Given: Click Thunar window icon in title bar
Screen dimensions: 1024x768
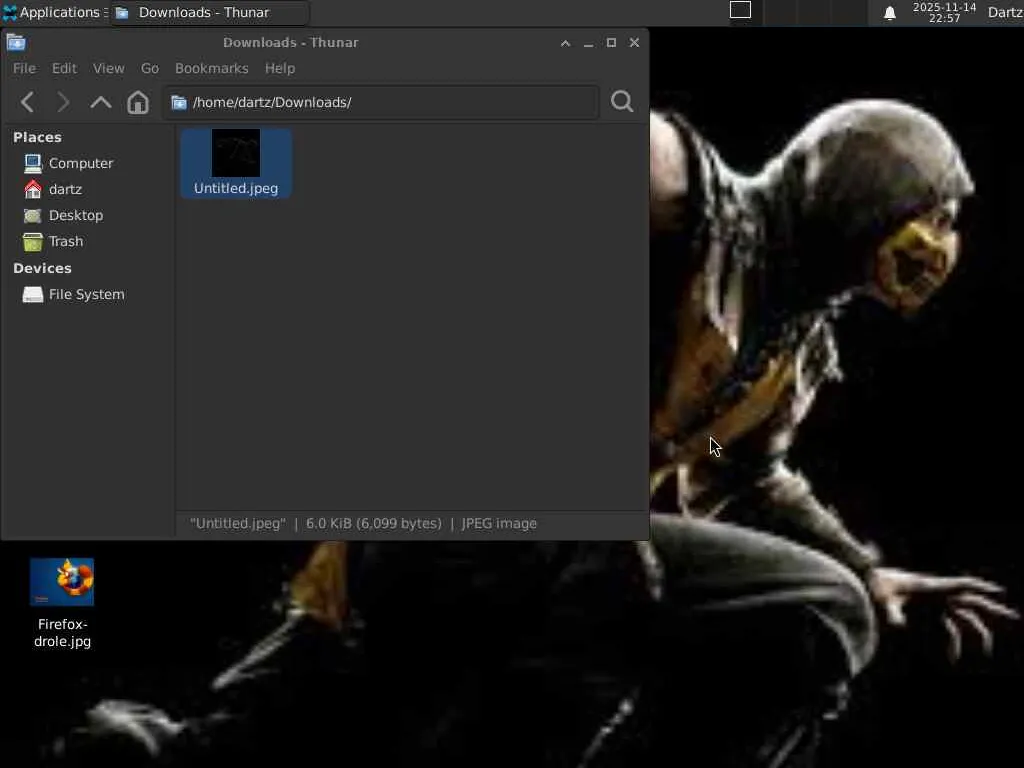Looking at the screenshot, I should 16,42.
